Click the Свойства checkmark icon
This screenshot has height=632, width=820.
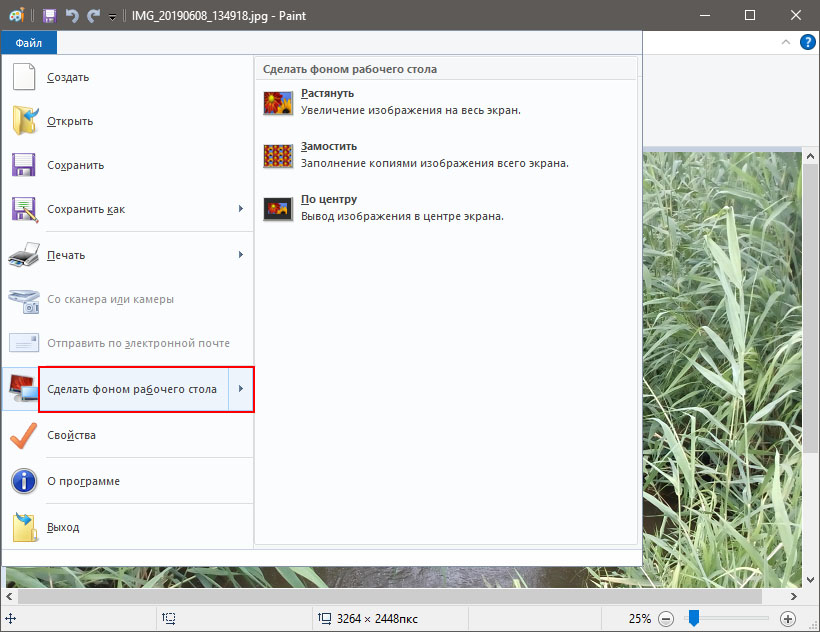24,435
